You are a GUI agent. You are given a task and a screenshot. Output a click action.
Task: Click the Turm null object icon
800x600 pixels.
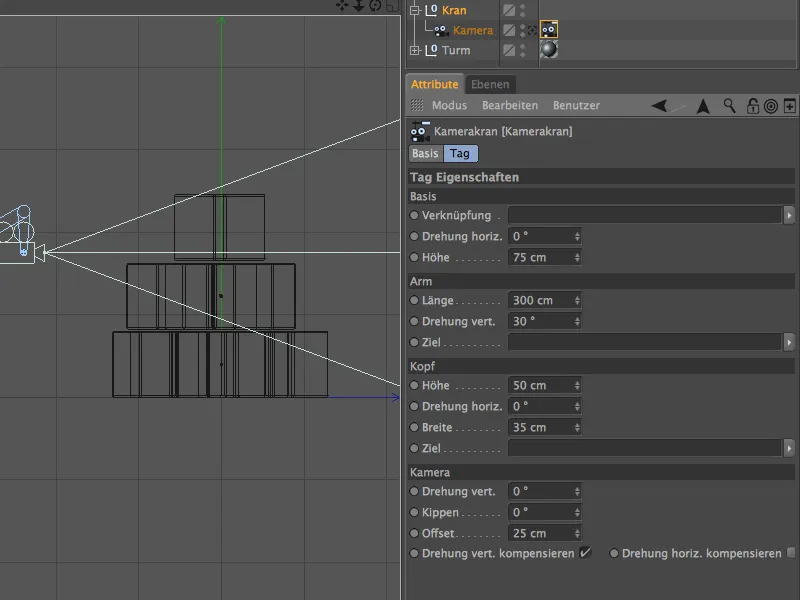[x=432, y=50]
